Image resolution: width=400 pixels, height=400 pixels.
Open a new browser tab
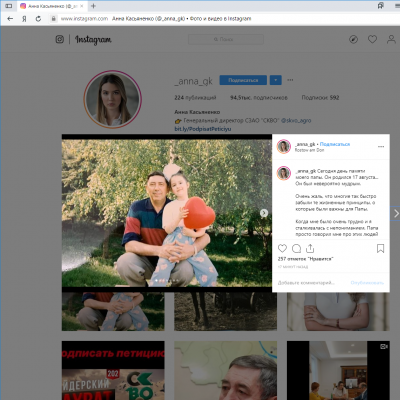(93, 6)
